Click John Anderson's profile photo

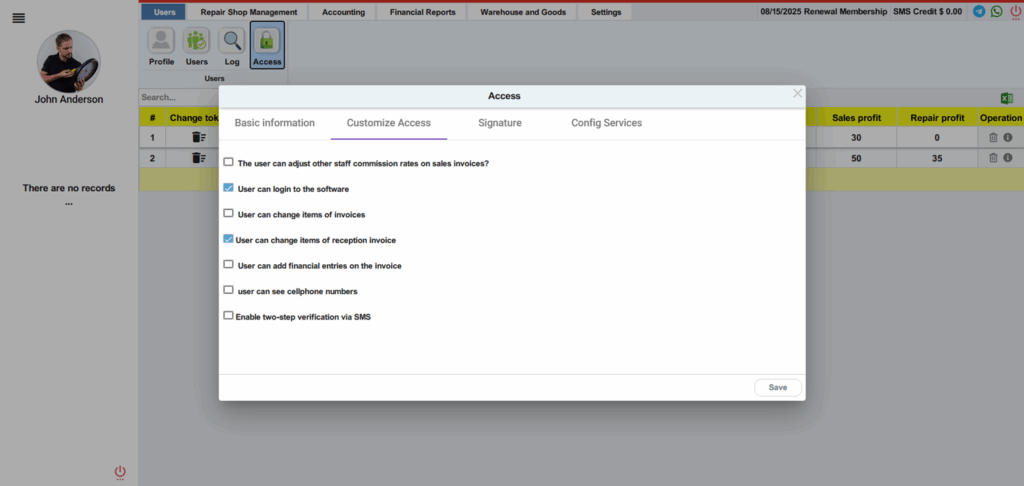coord(69,61)
